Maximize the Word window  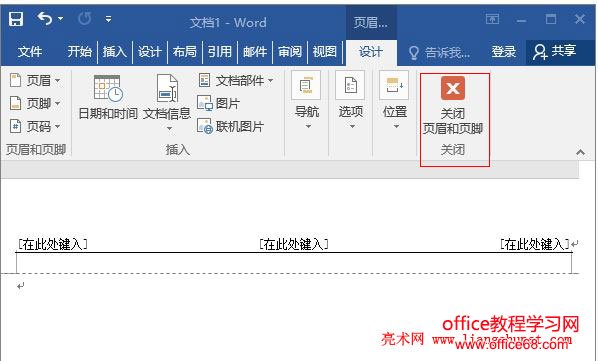551,19
